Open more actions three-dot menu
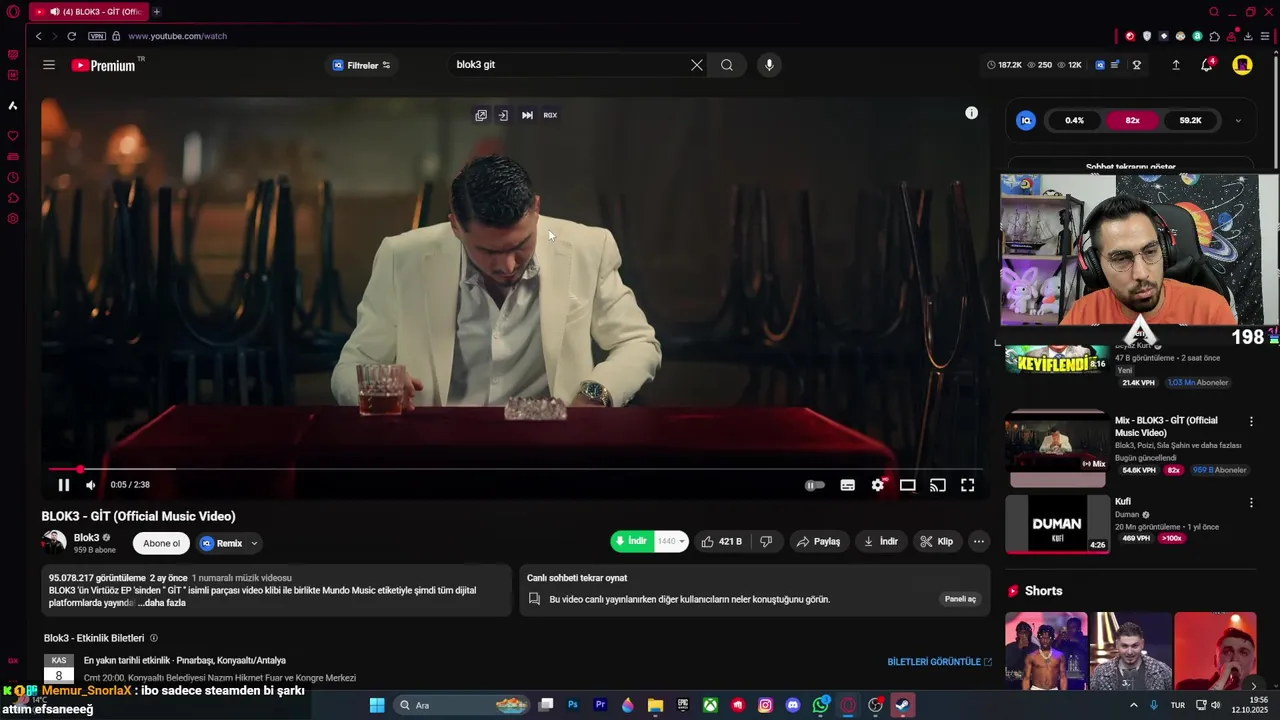 click(x=979, y=541)
